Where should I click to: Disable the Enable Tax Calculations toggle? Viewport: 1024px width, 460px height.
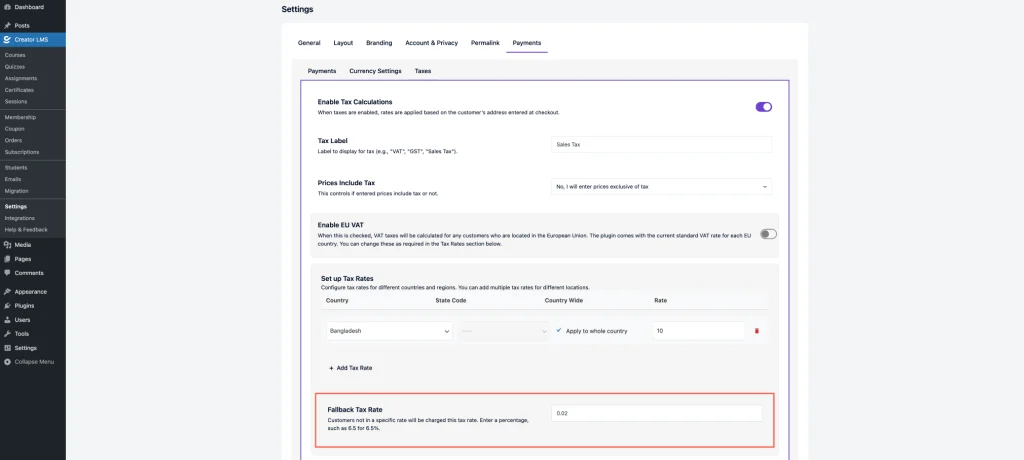click(763, 107)
